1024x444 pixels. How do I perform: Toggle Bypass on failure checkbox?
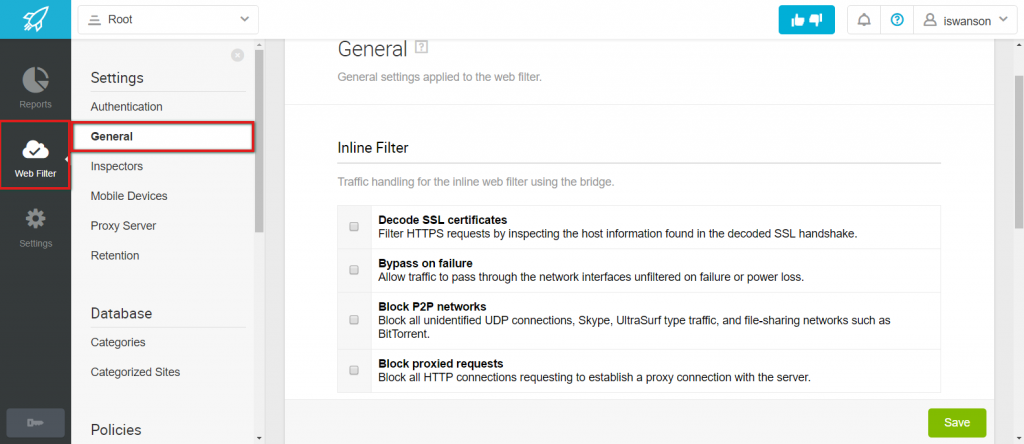tap(354, 270)
